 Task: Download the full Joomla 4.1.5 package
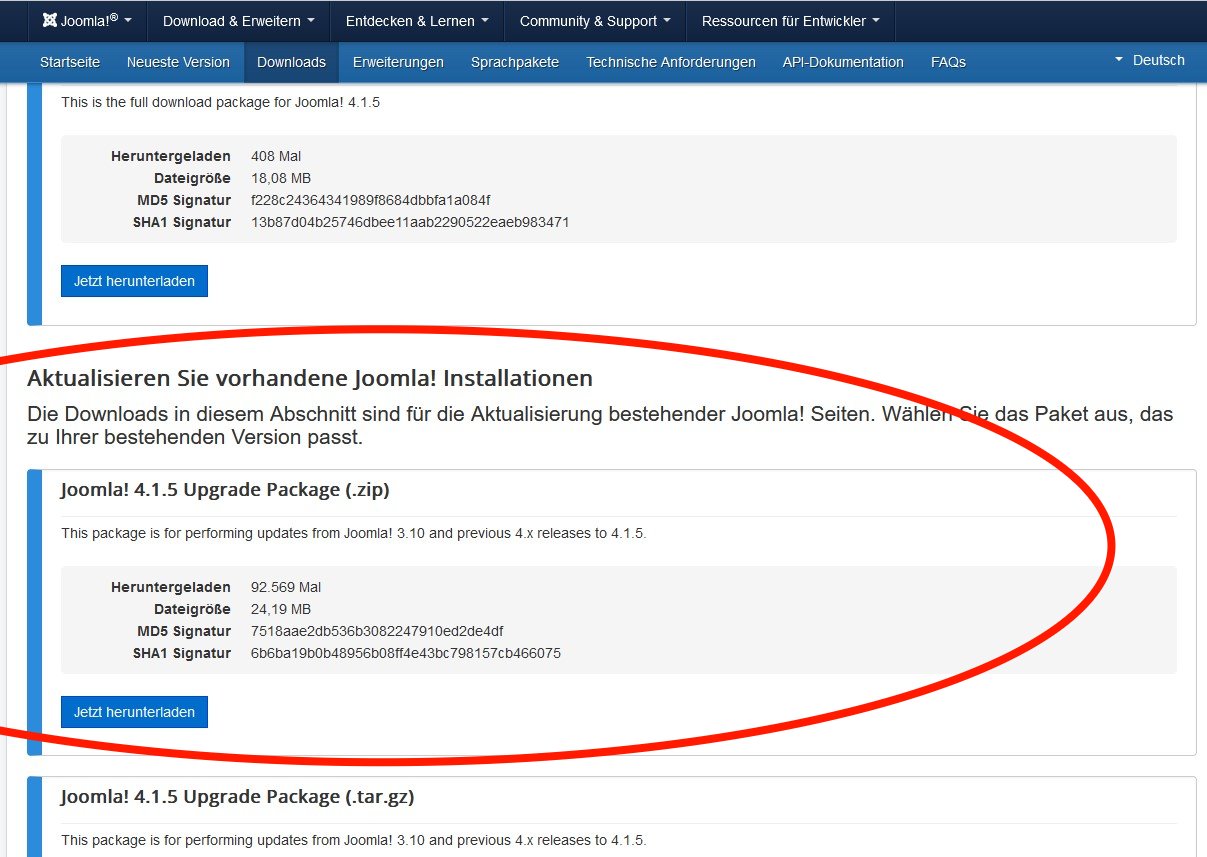tap(134, 281)
